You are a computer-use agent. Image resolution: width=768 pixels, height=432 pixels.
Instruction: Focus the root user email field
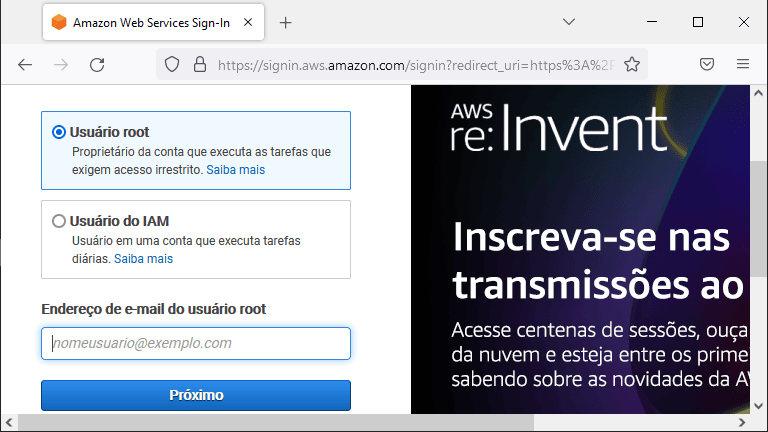[x=196, y=343]
